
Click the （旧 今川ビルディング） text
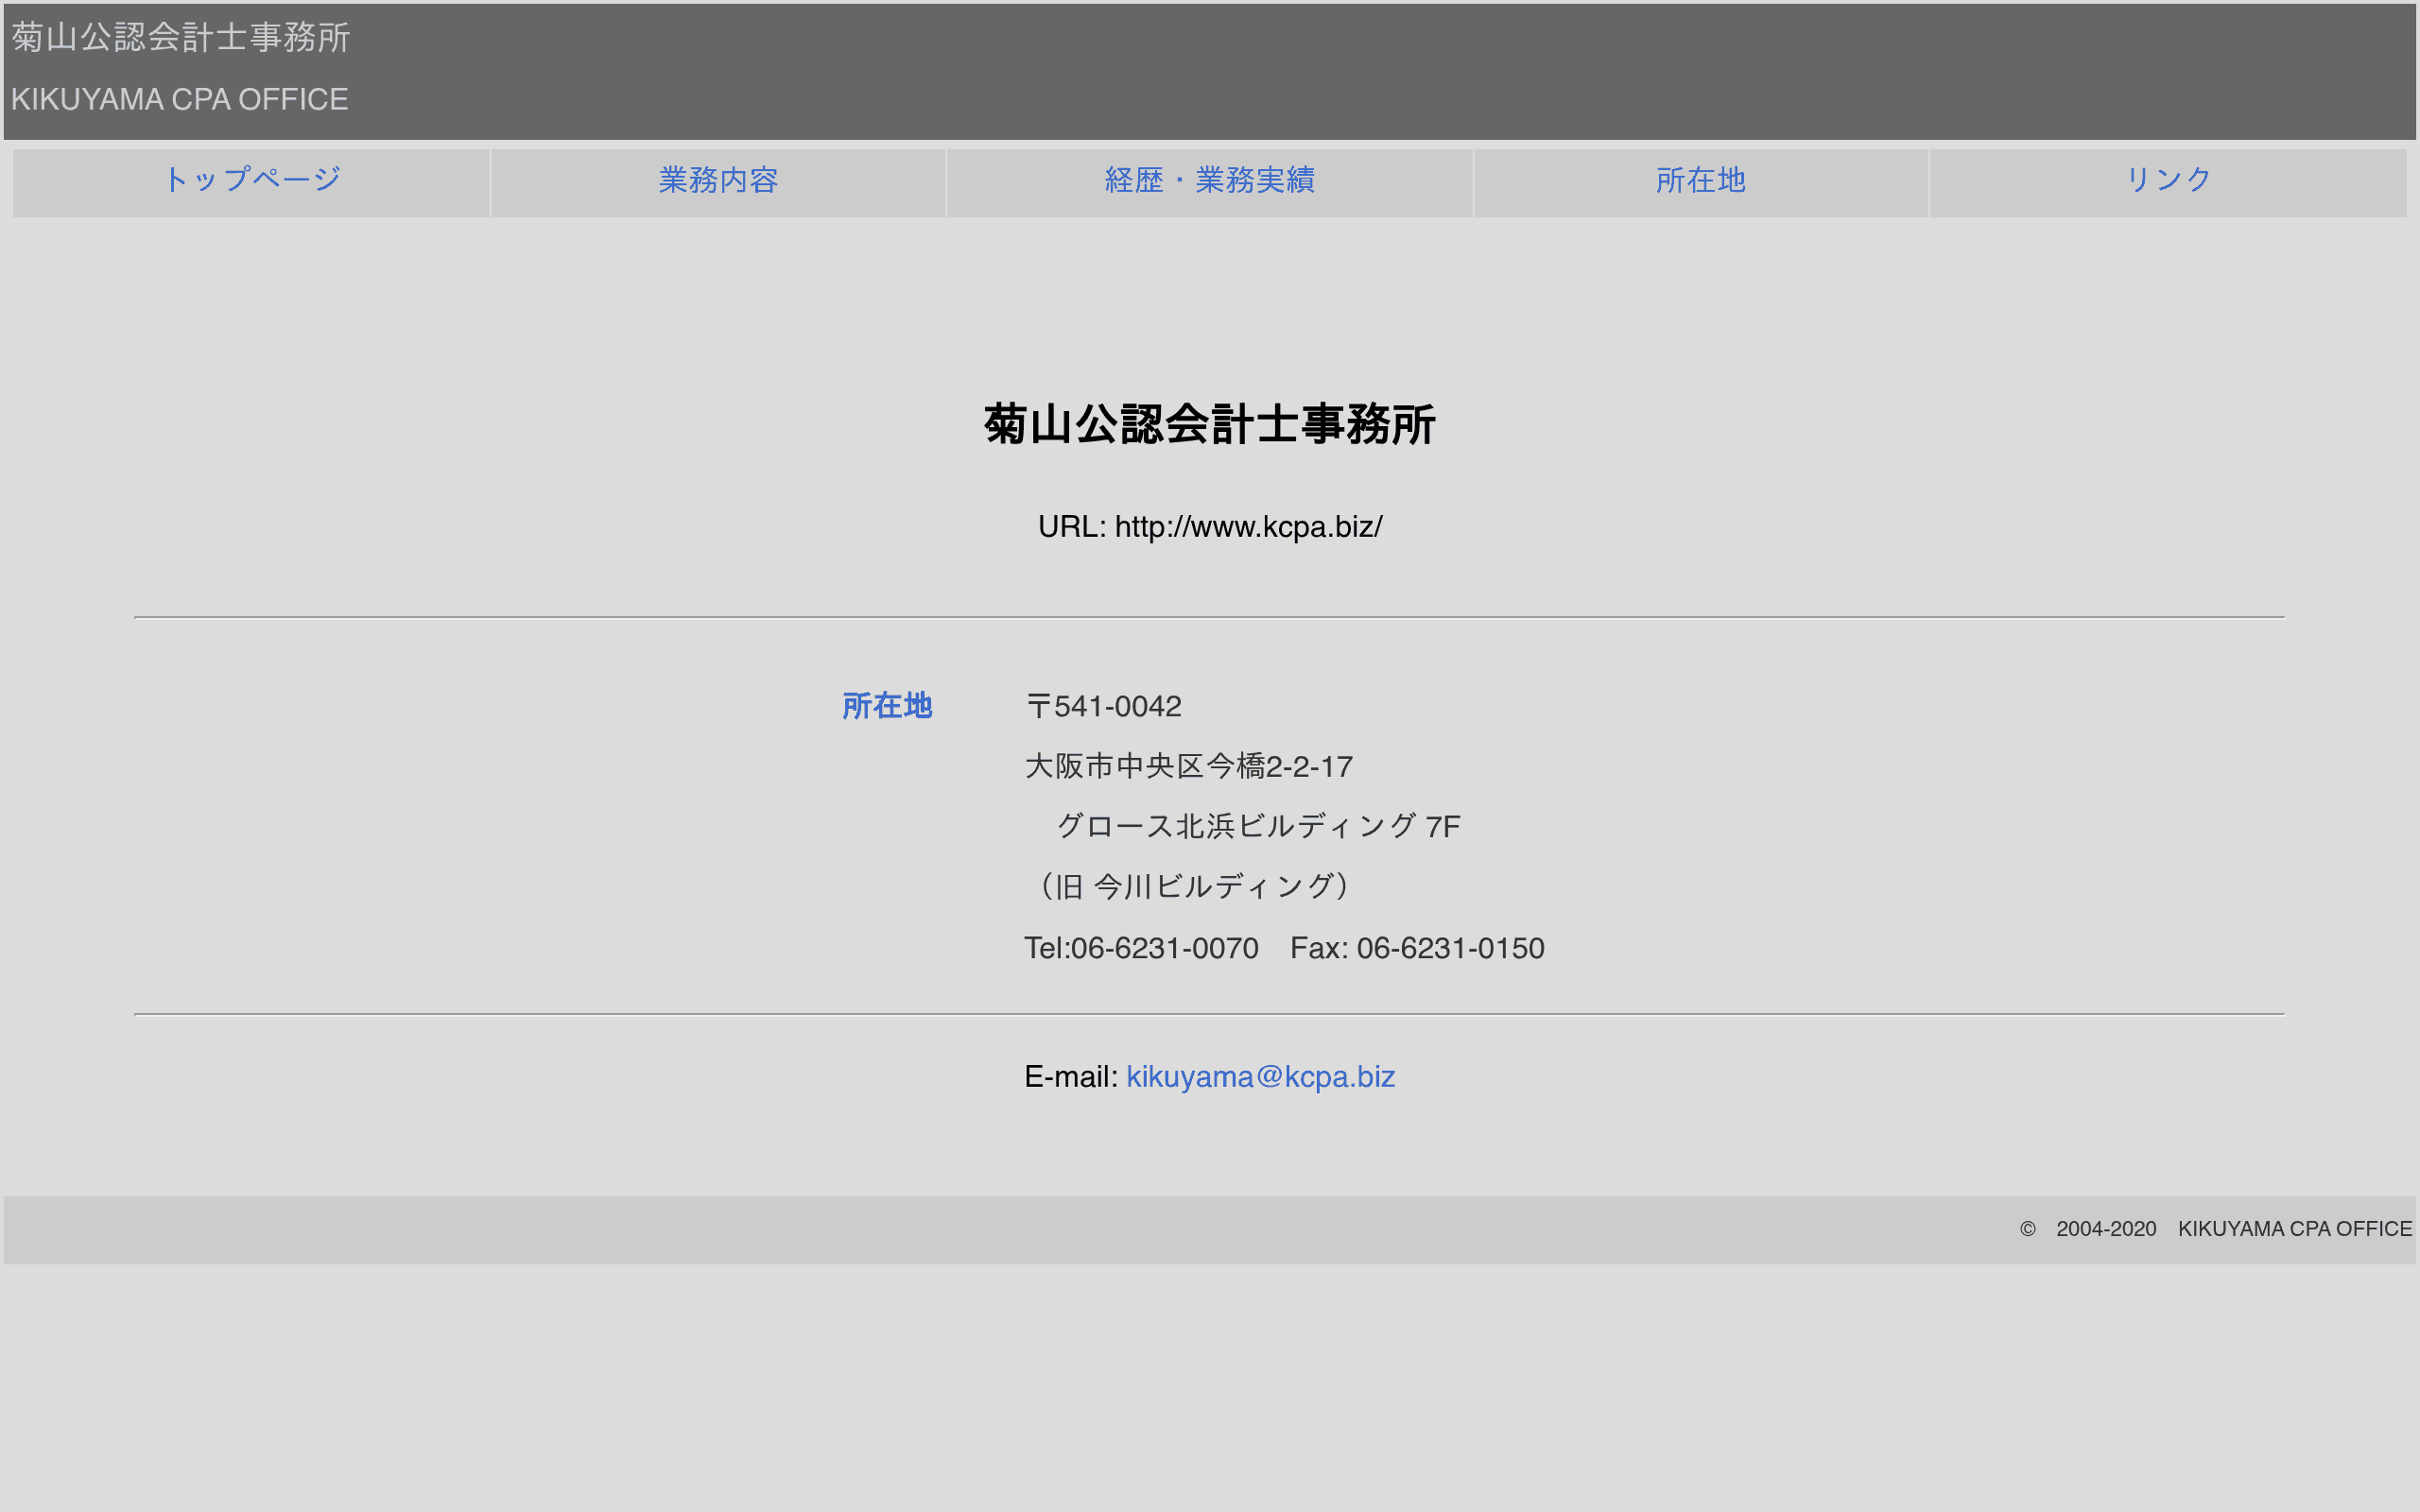[x=1193, y=886]
